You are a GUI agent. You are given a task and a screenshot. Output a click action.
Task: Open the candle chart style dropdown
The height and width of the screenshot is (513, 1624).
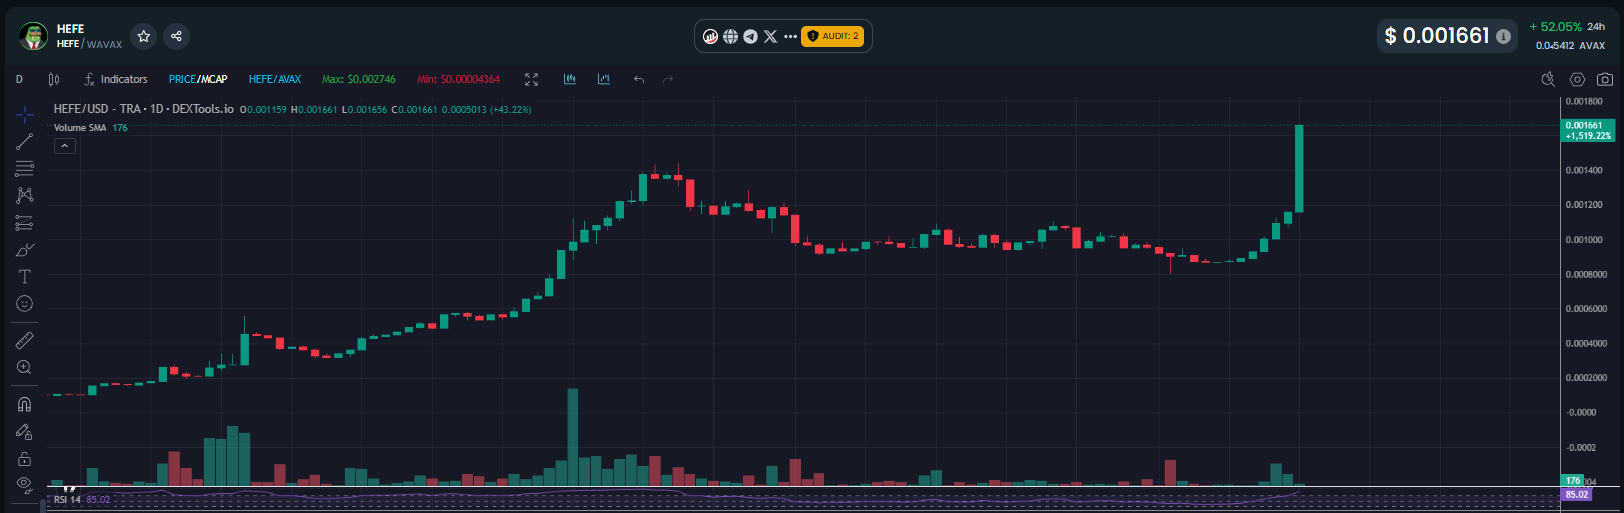(x=54, y=79)
